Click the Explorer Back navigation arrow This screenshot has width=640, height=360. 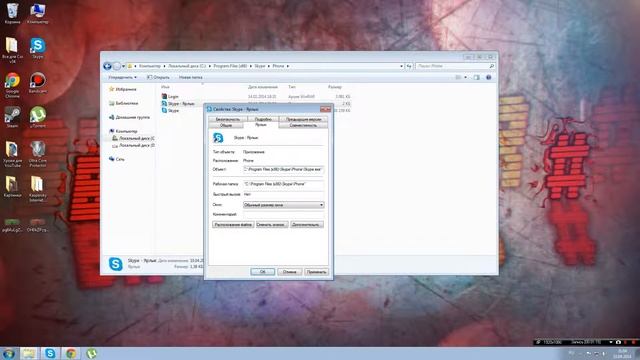click(107, 66)
